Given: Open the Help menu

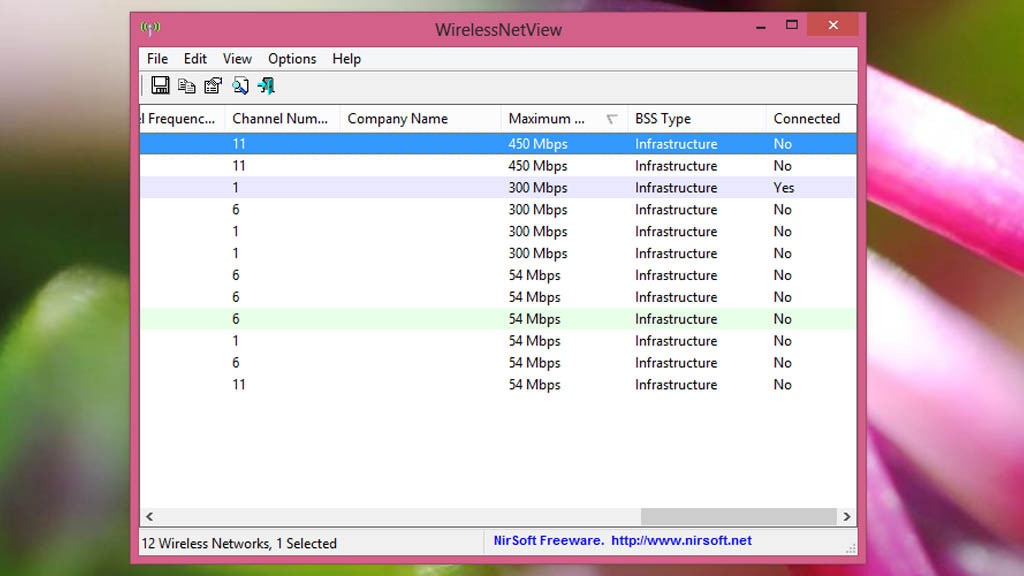Looking at the screenshot, I should [346, 59].
